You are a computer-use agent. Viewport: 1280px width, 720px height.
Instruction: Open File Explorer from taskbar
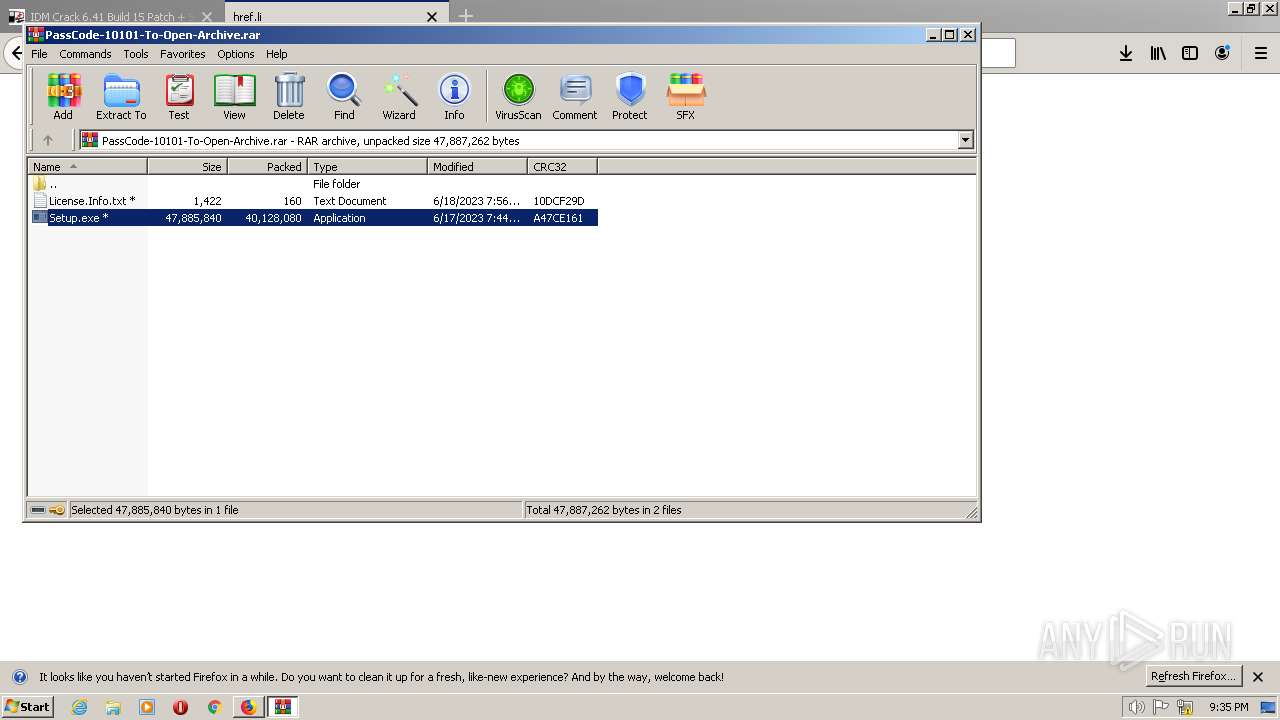click(113, 707)
